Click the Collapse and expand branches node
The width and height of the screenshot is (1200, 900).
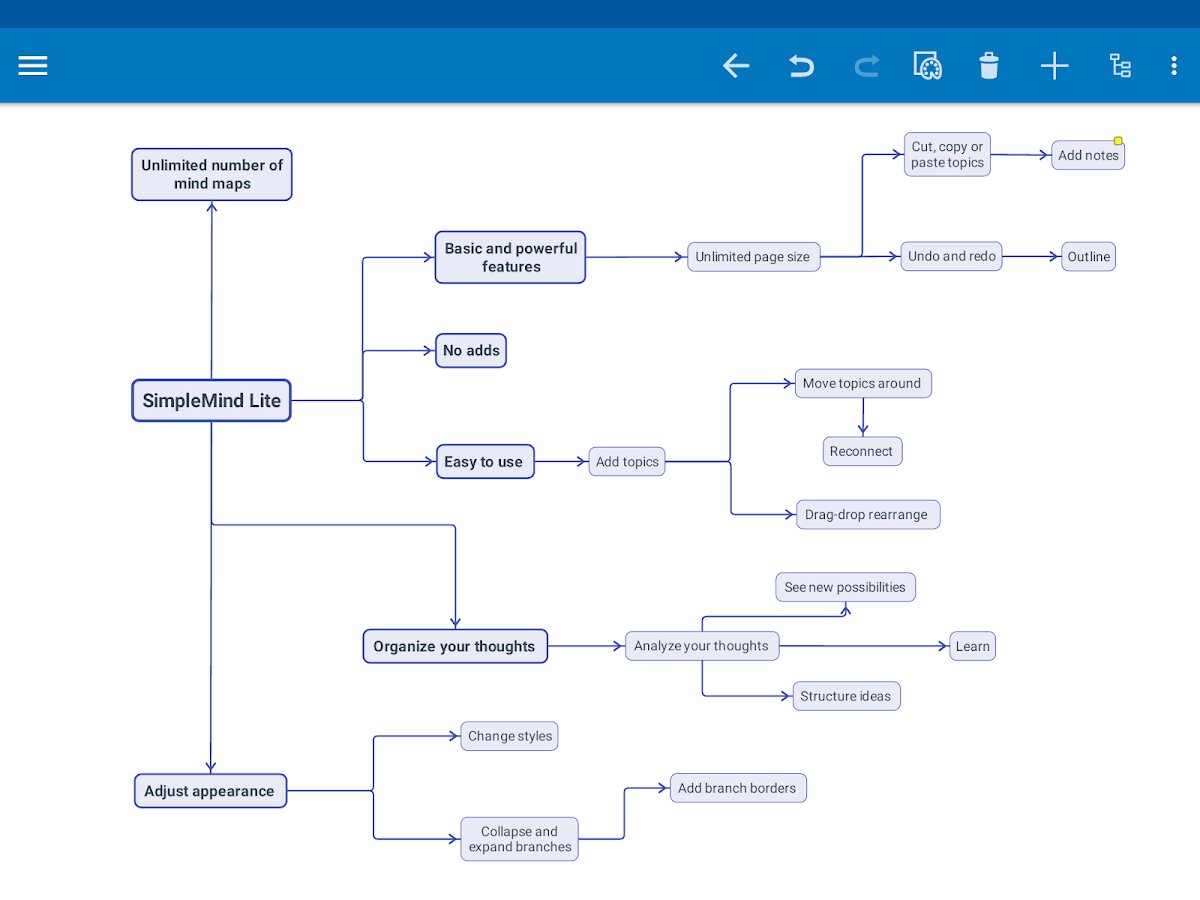tap(519, 839)
